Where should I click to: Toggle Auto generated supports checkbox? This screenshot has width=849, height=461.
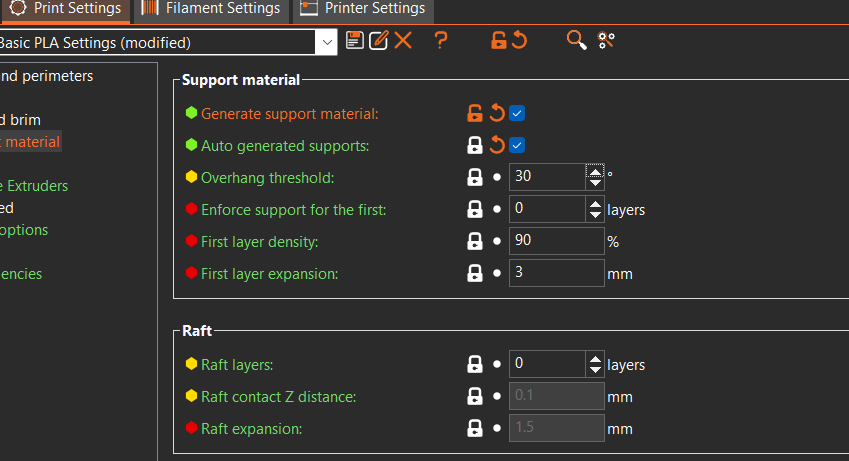(x=517, y=145)
